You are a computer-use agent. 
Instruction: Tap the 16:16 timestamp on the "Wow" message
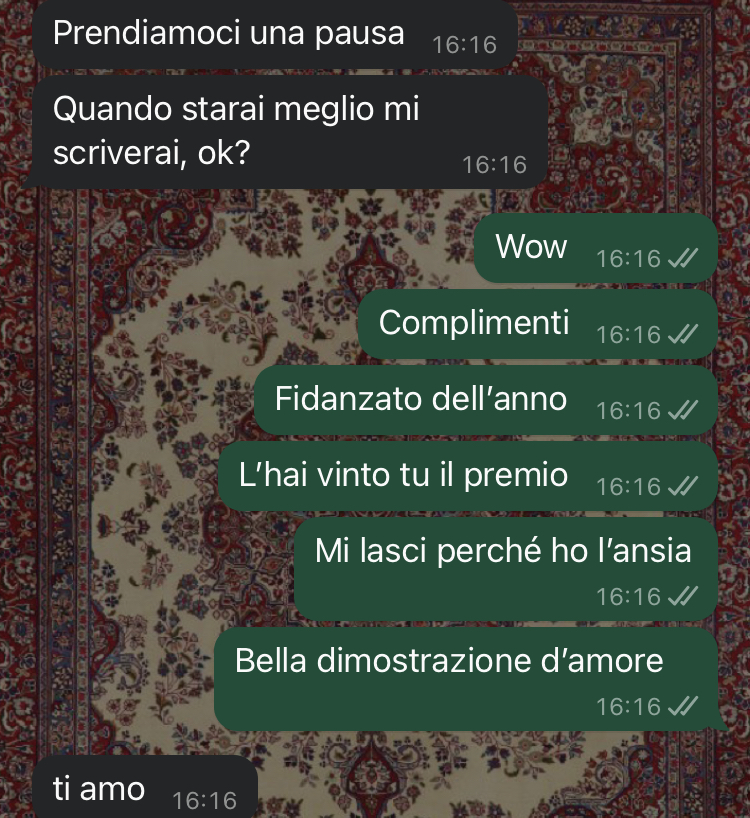click(628, 259)
